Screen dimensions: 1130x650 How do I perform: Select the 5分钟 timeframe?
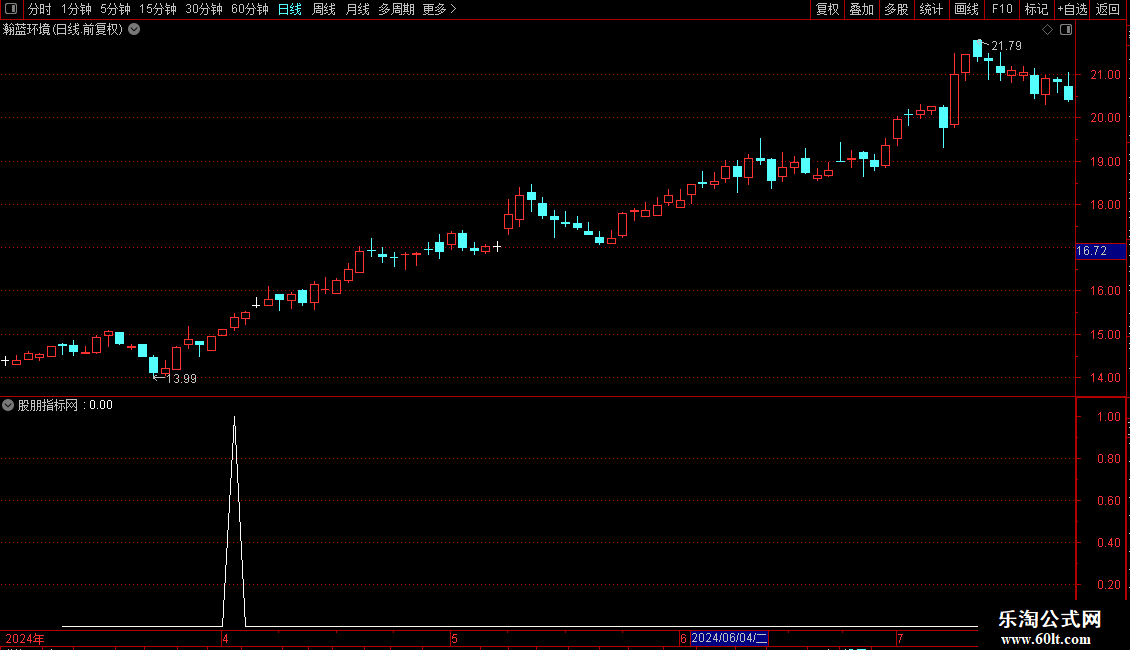point(115,9)
